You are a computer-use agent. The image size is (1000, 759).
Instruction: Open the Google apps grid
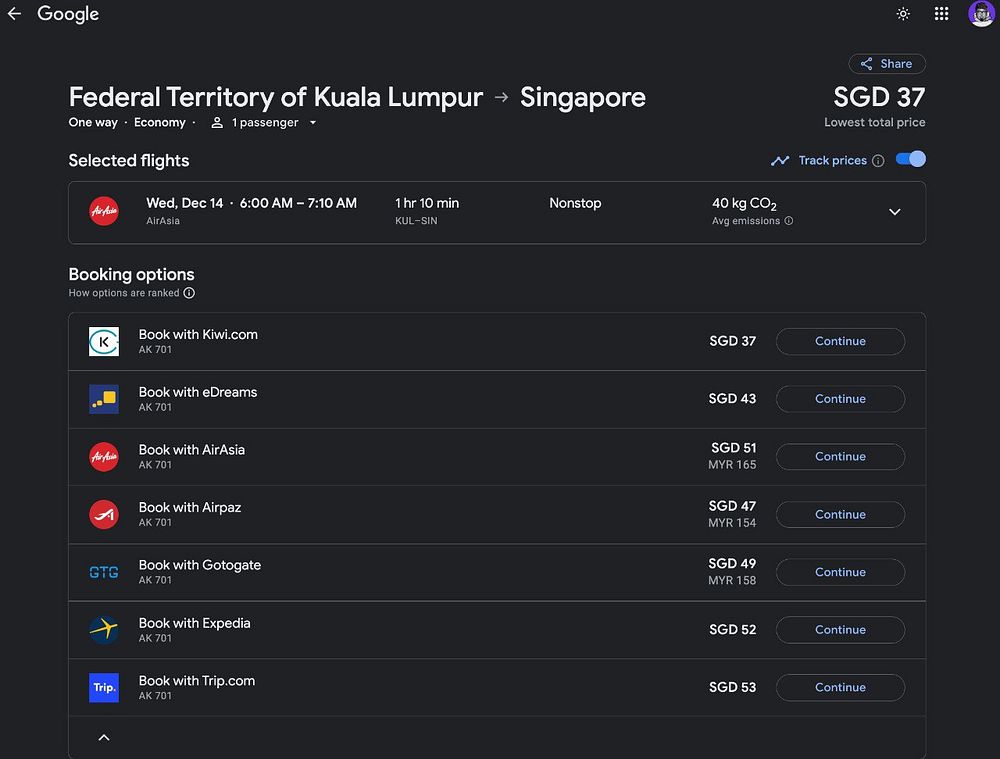tap(941, 14)
